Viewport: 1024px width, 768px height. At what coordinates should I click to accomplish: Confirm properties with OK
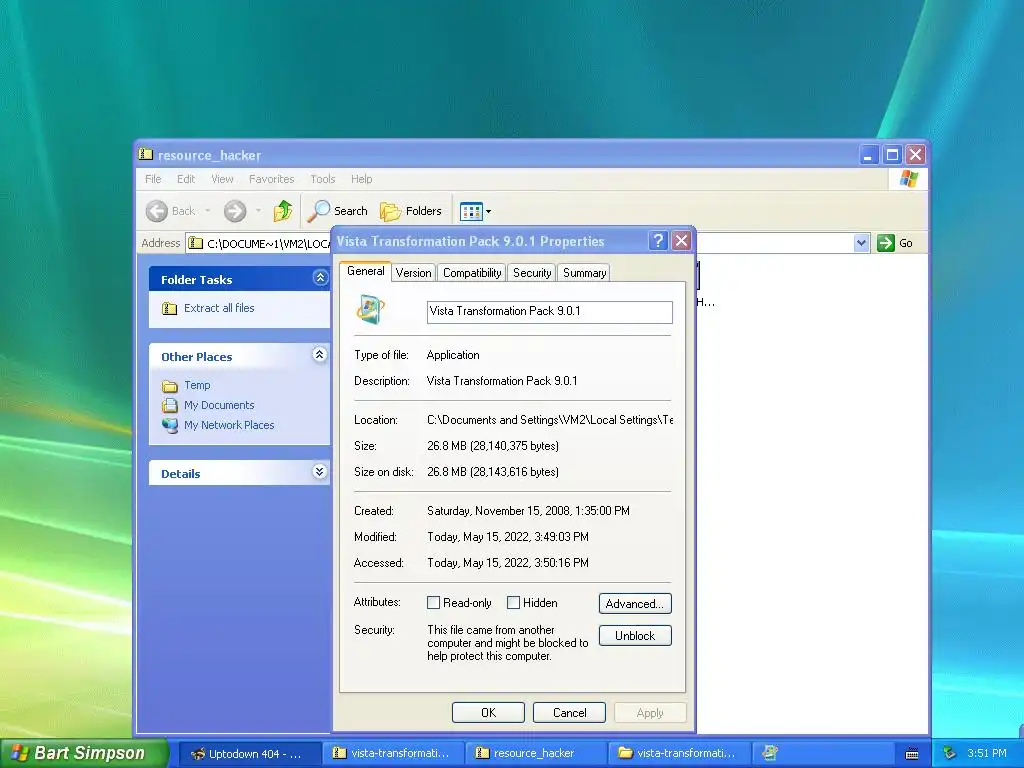coord(488,712)
